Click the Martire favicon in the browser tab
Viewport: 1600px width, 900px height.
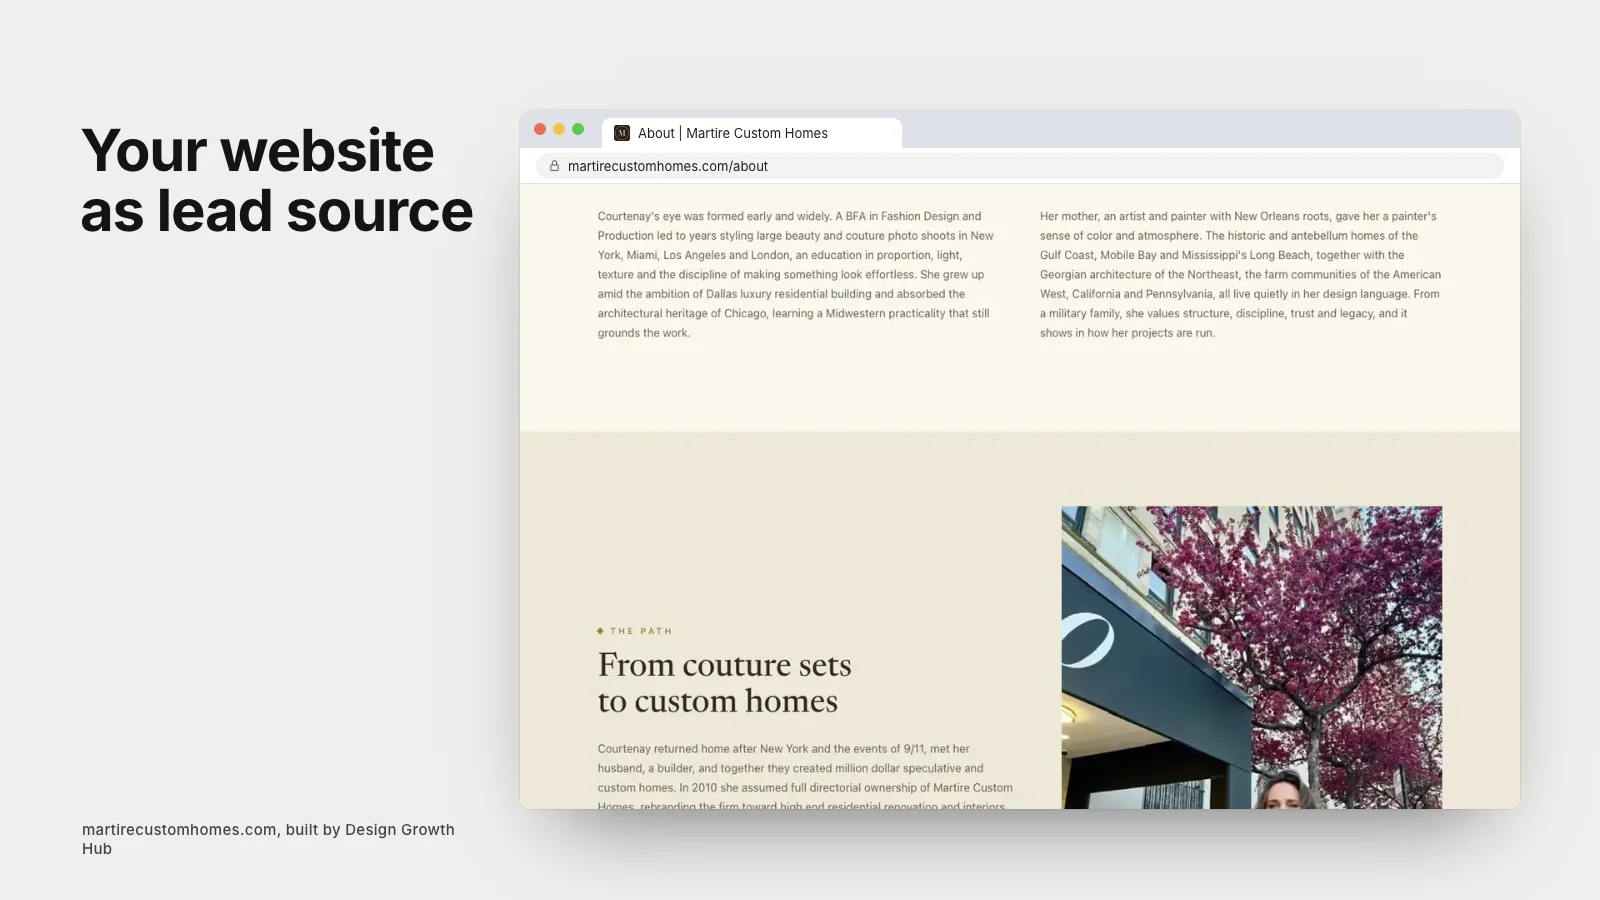click(x=622, y=133)
